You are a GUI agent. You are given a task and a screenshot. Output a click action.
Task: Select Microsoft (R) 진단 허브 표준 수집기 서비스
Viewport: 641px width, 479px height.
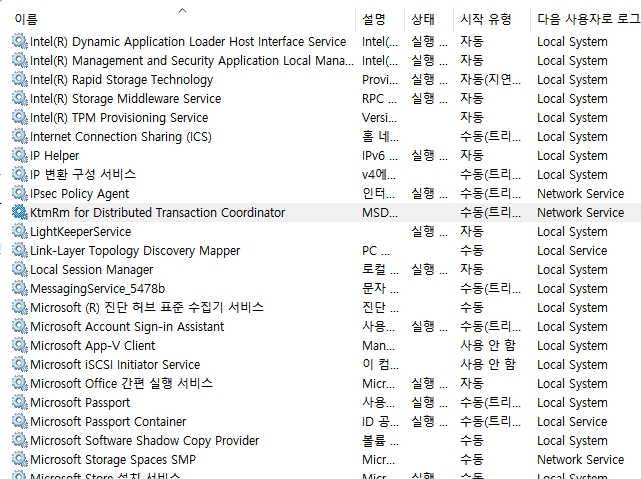147,307
